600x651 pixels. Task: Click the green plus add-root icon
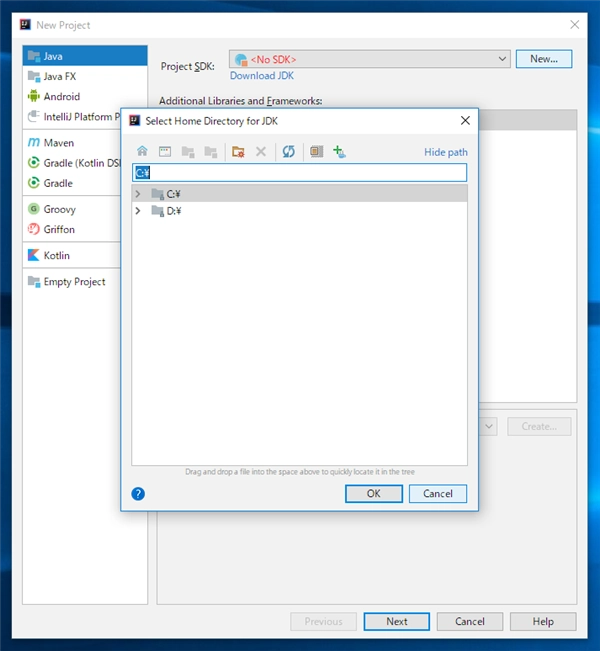coord(339,151)
